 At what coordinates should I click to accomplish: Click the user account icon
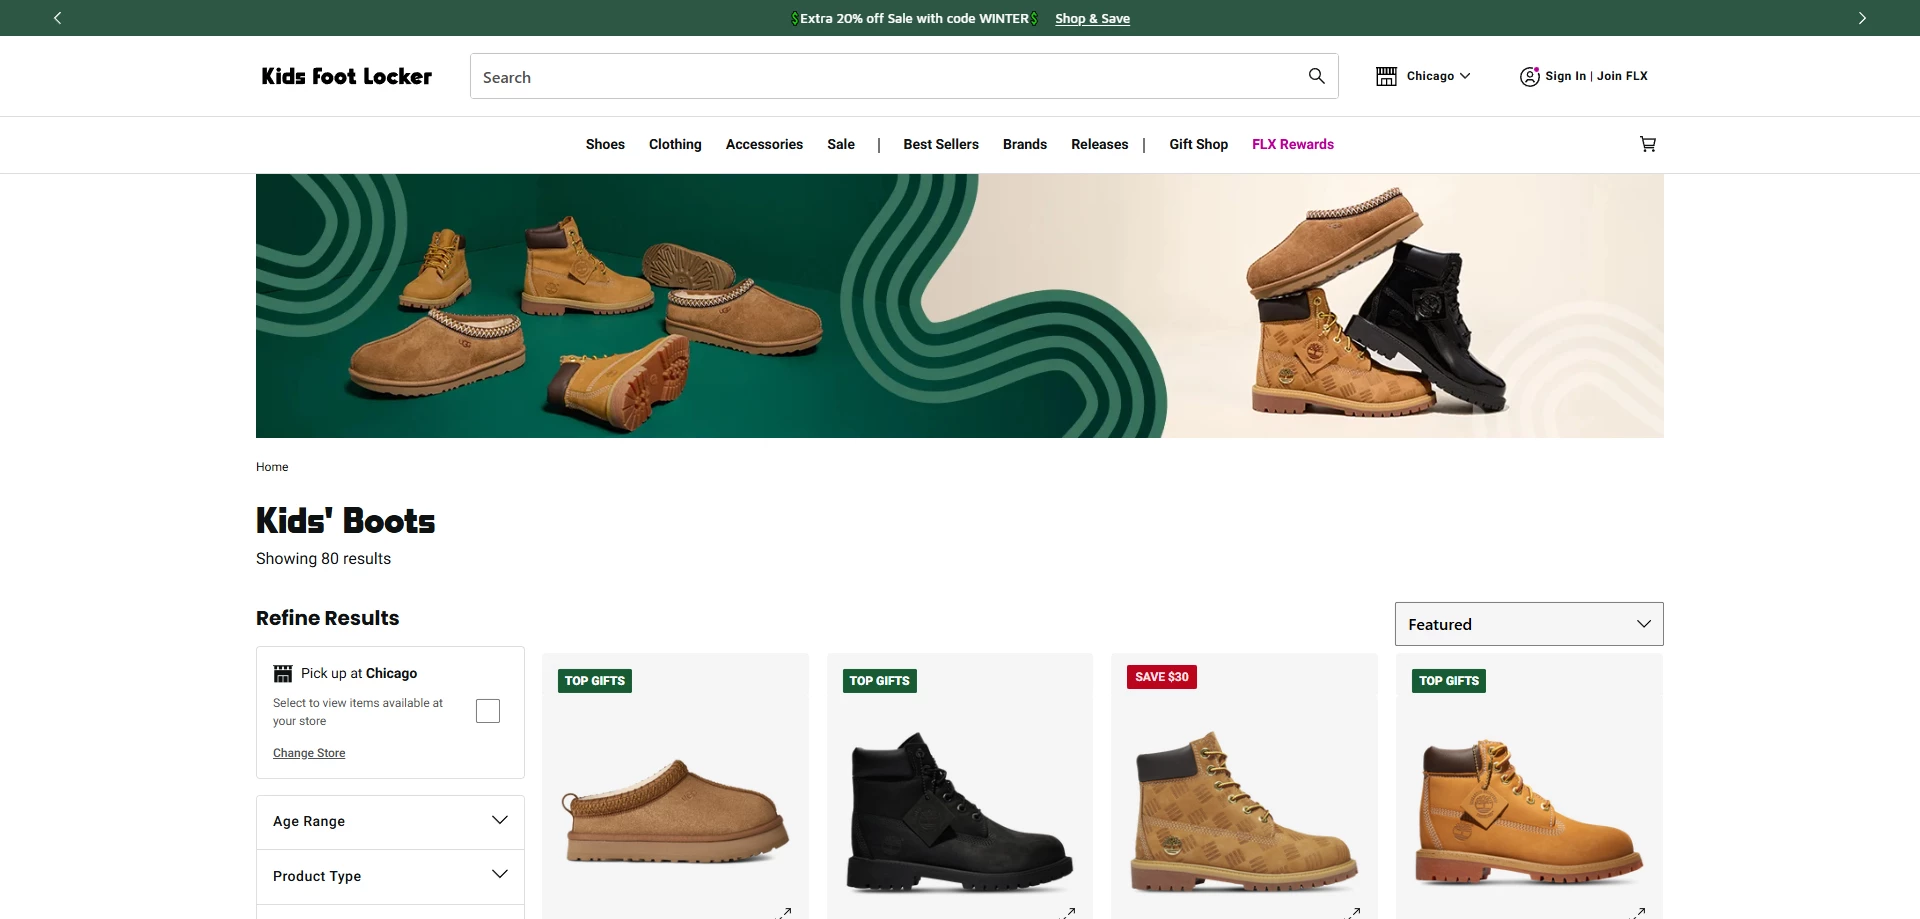click(1529, 76)
